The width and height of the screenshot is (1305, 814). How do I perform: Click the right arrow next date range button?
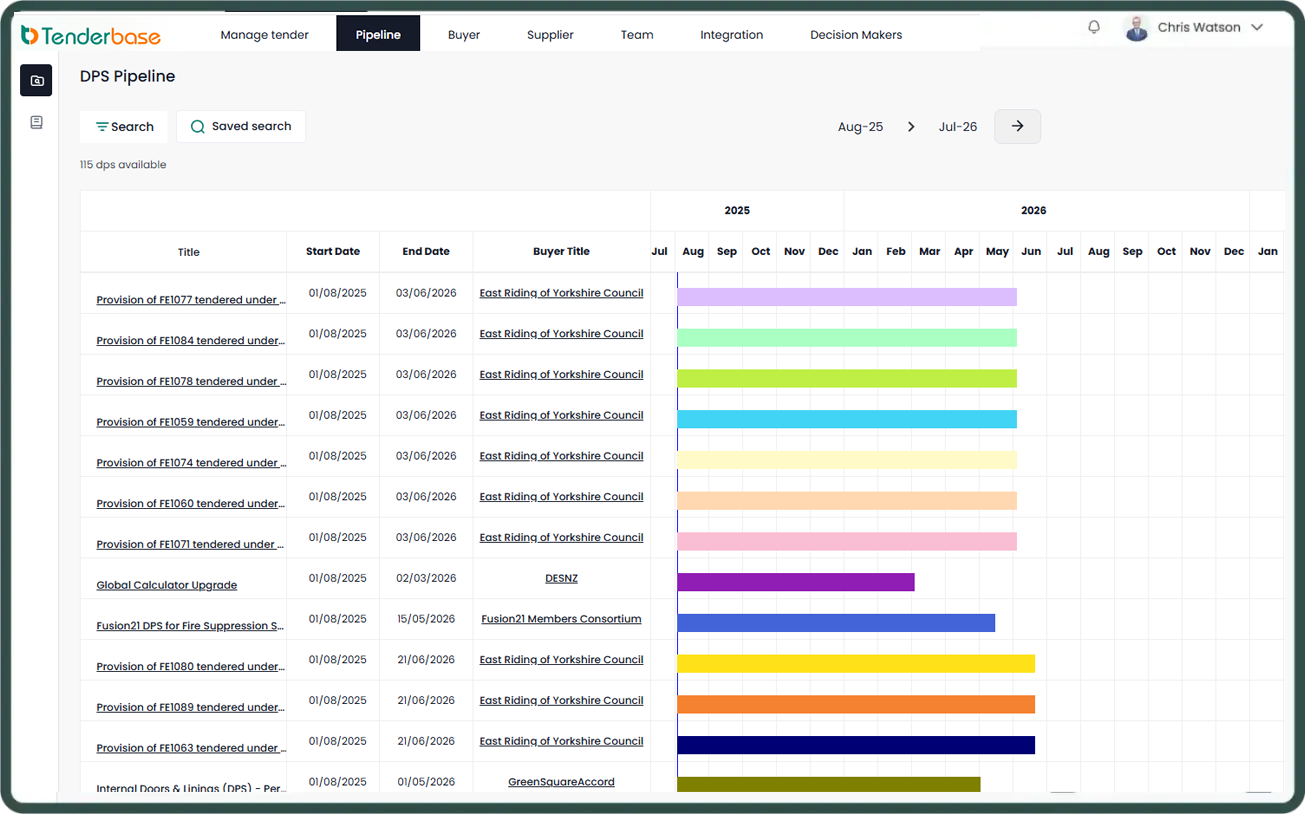pos(1017,126)
